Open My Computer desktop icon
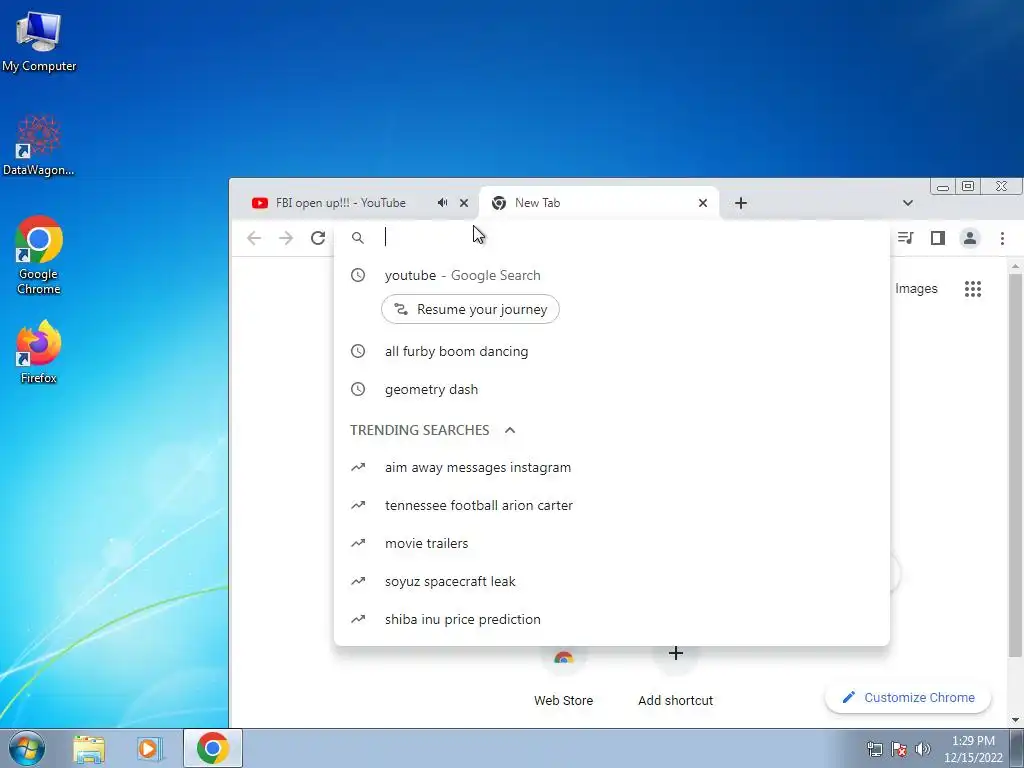The width and height of the screenshot is (1024, 768). [39, 40]
